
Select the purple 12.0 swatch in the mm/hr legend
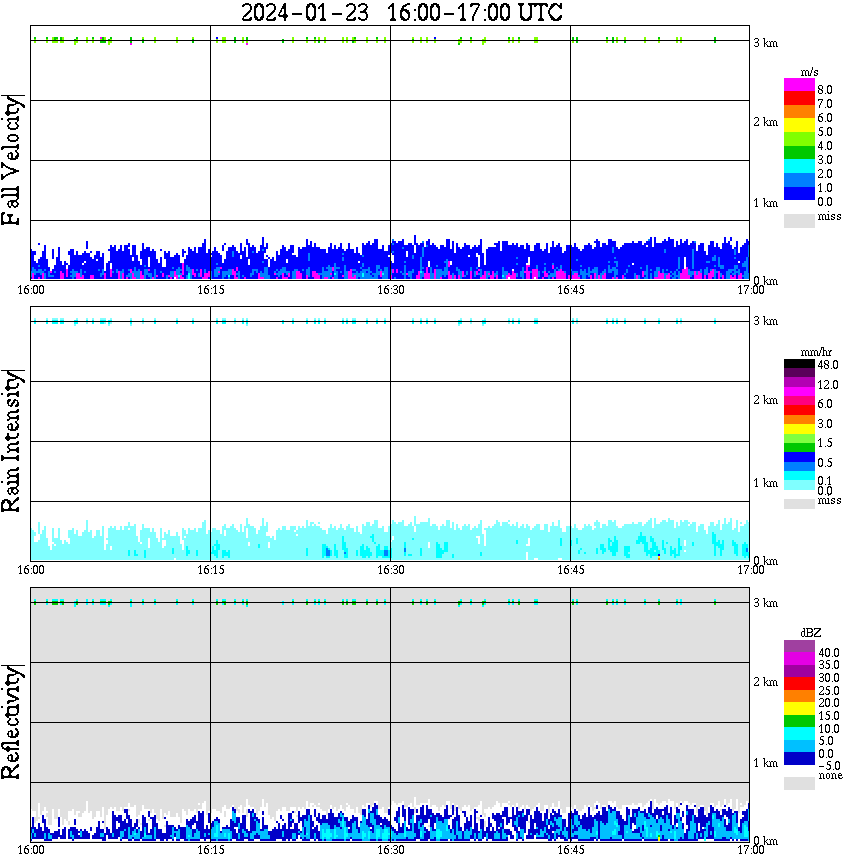pyautogui.click(x=799, y=383)
